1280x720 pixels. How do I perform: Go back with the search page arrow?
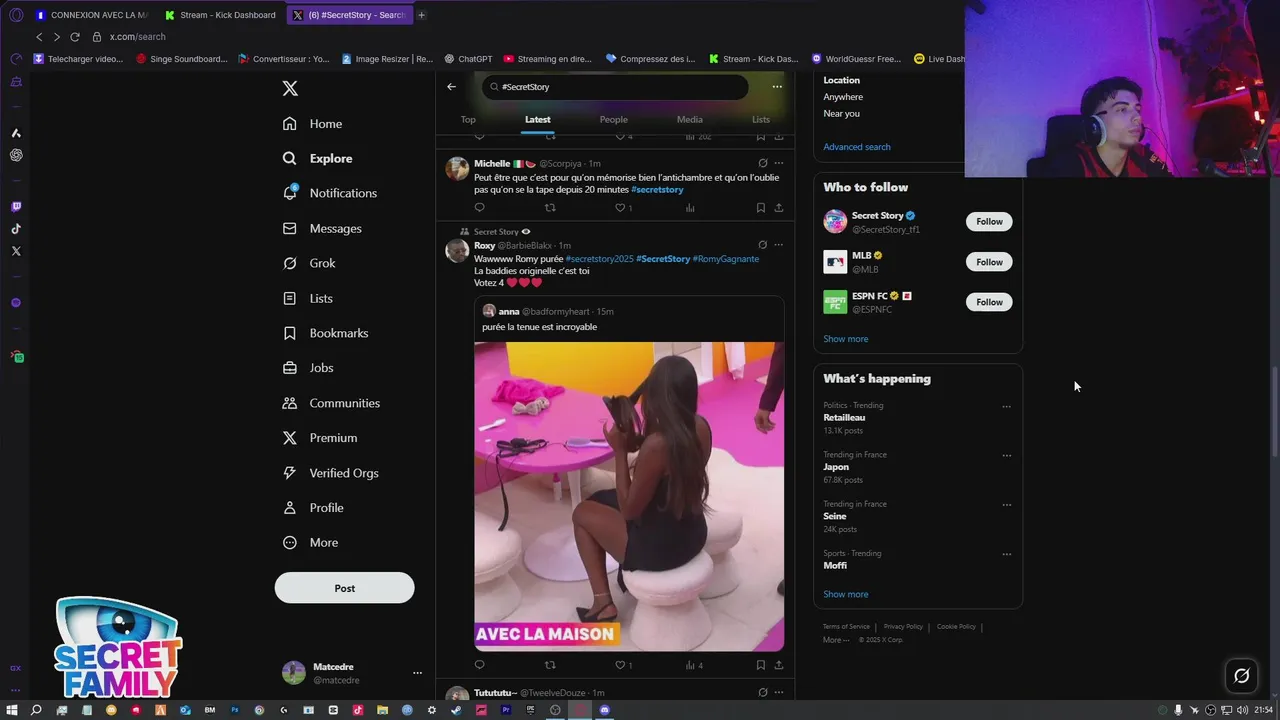tap(451, 87)
